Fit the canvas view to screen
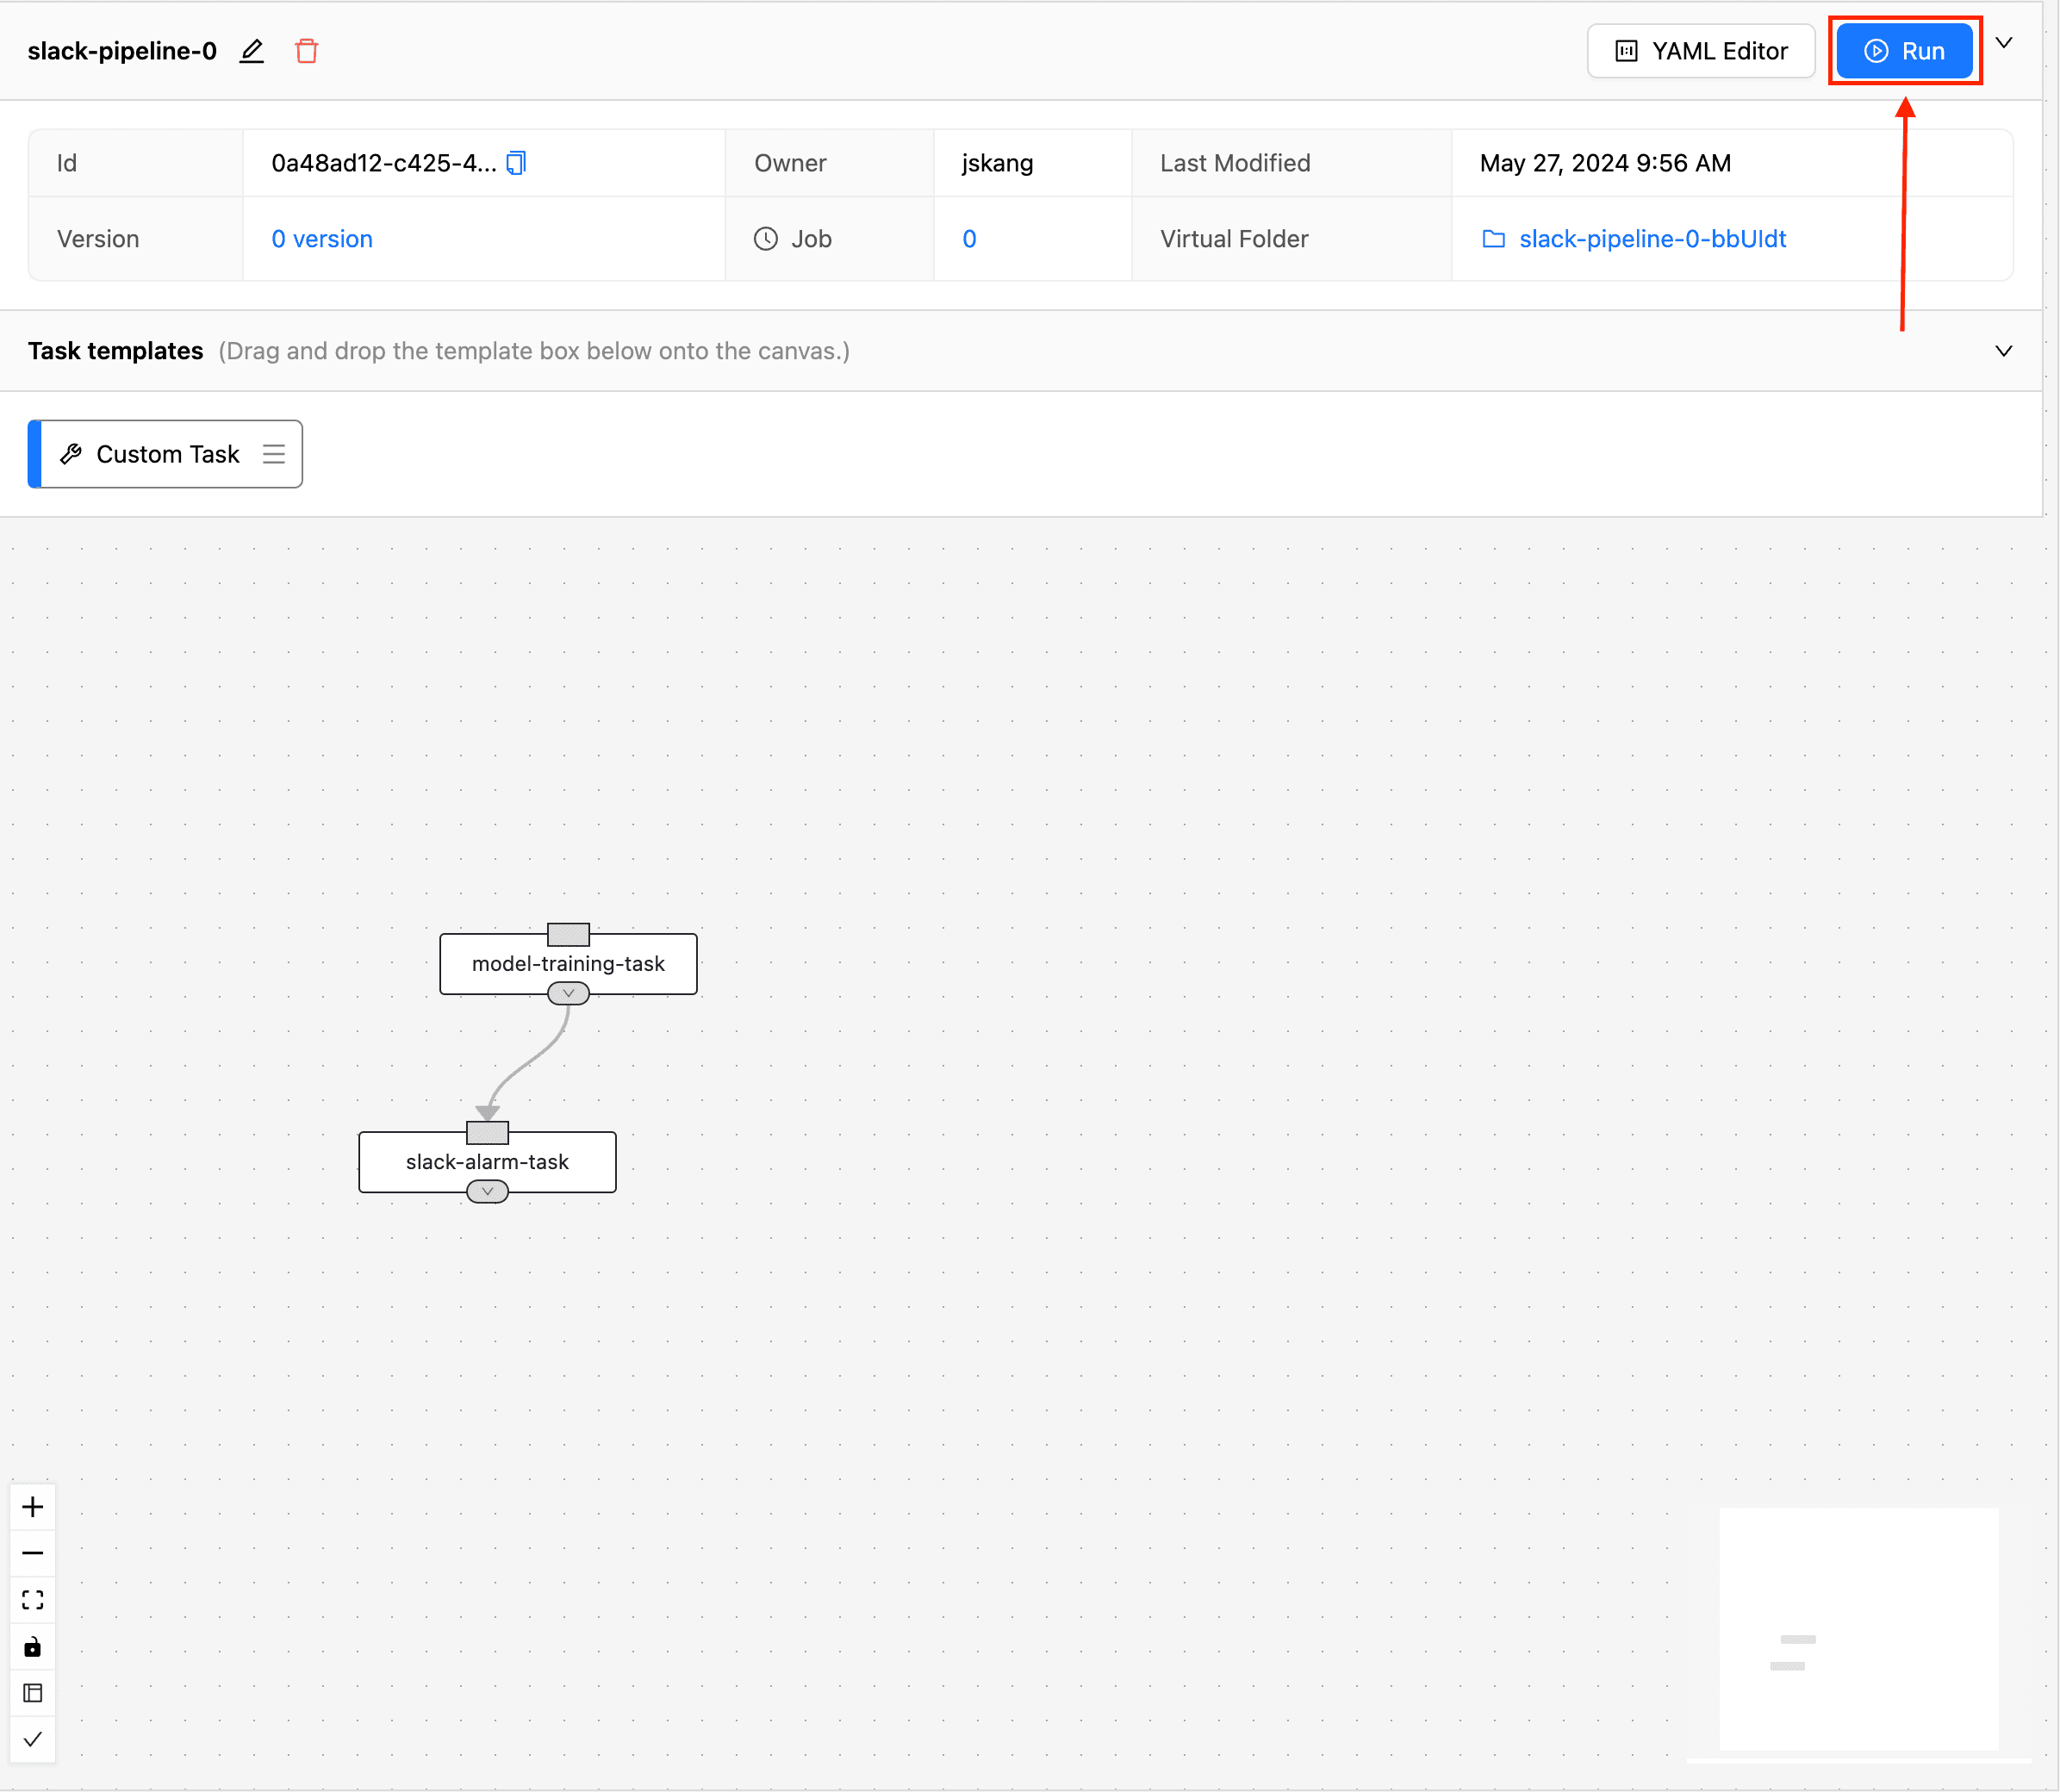This screenshot has width=2060, height=1792. point(33,1600)
